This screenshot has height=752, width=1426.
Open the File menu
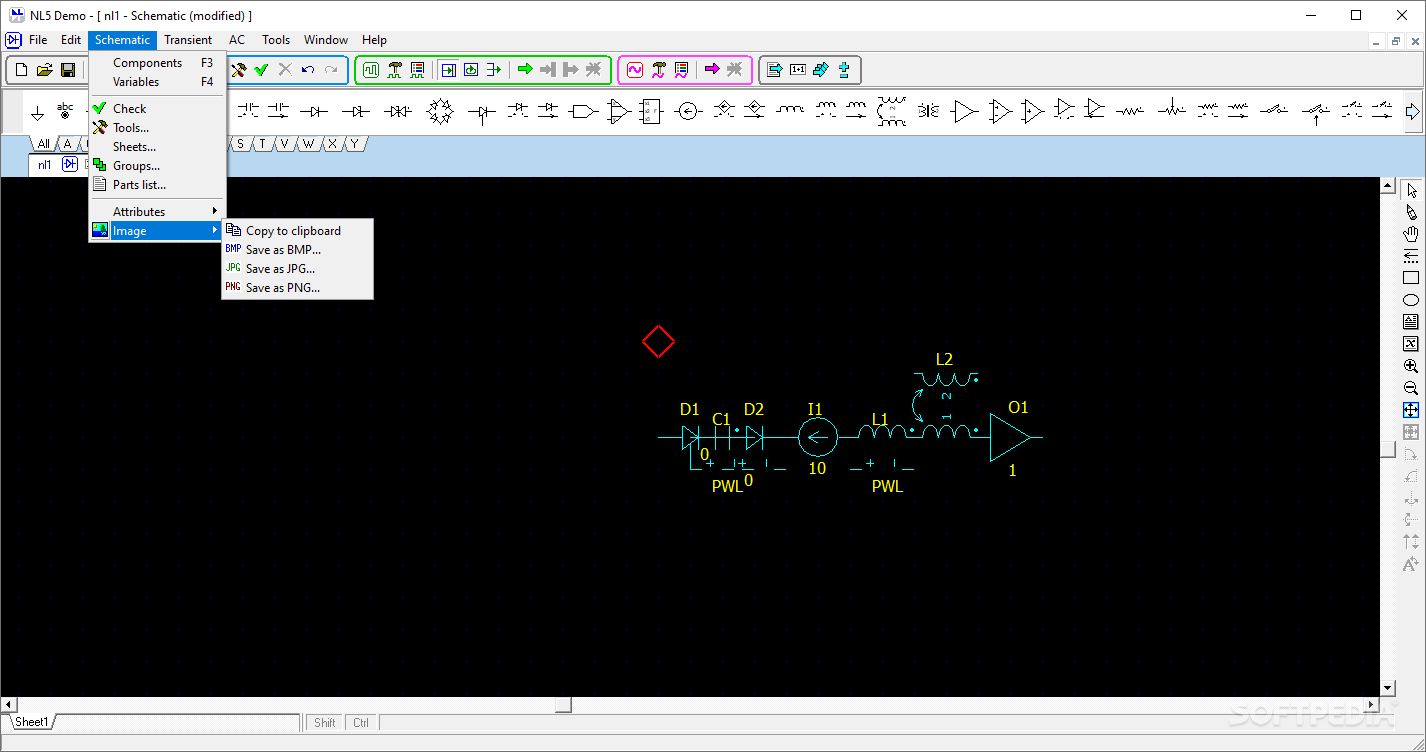tap(38, 40)
